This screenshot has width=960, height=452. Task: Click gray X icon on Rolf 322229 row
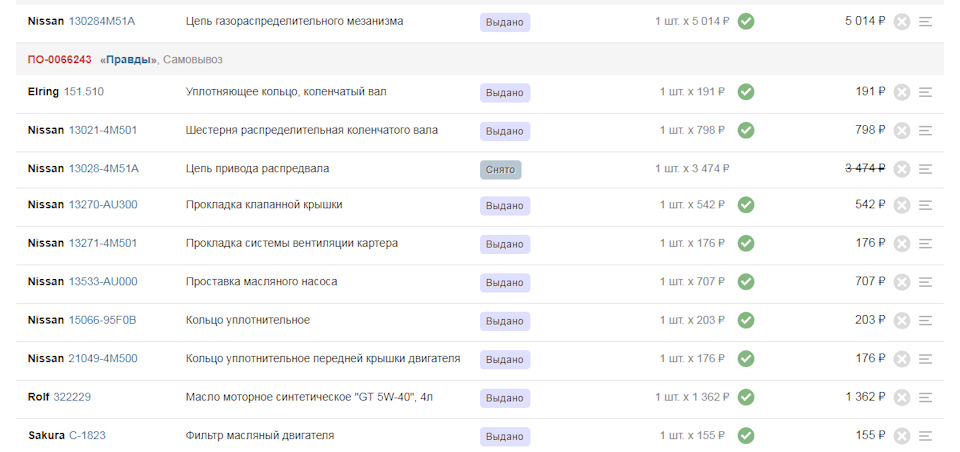901,397
